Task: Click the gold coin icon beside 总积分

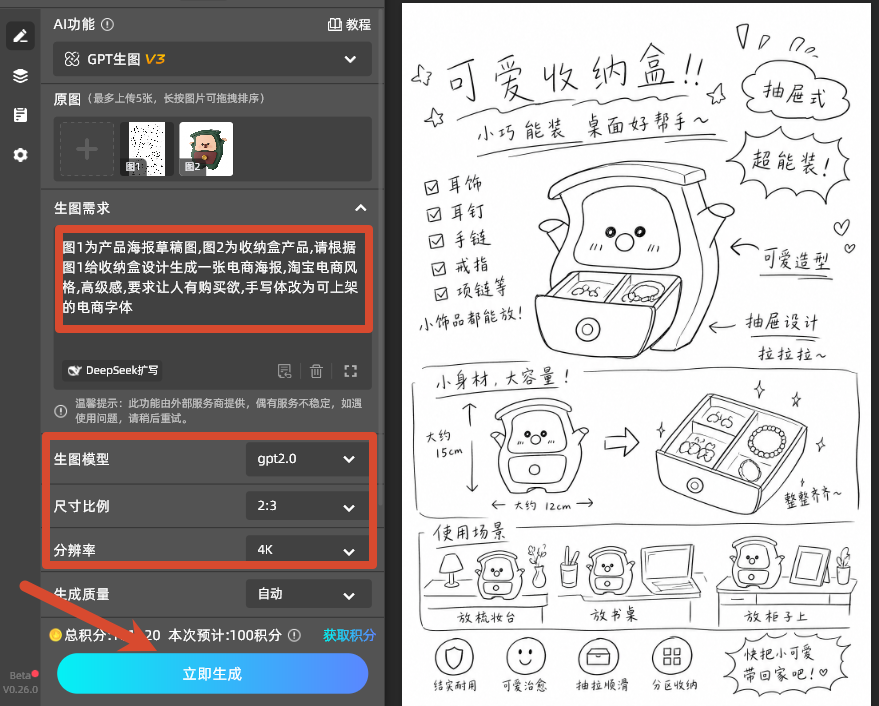Action: coord(55,635)
